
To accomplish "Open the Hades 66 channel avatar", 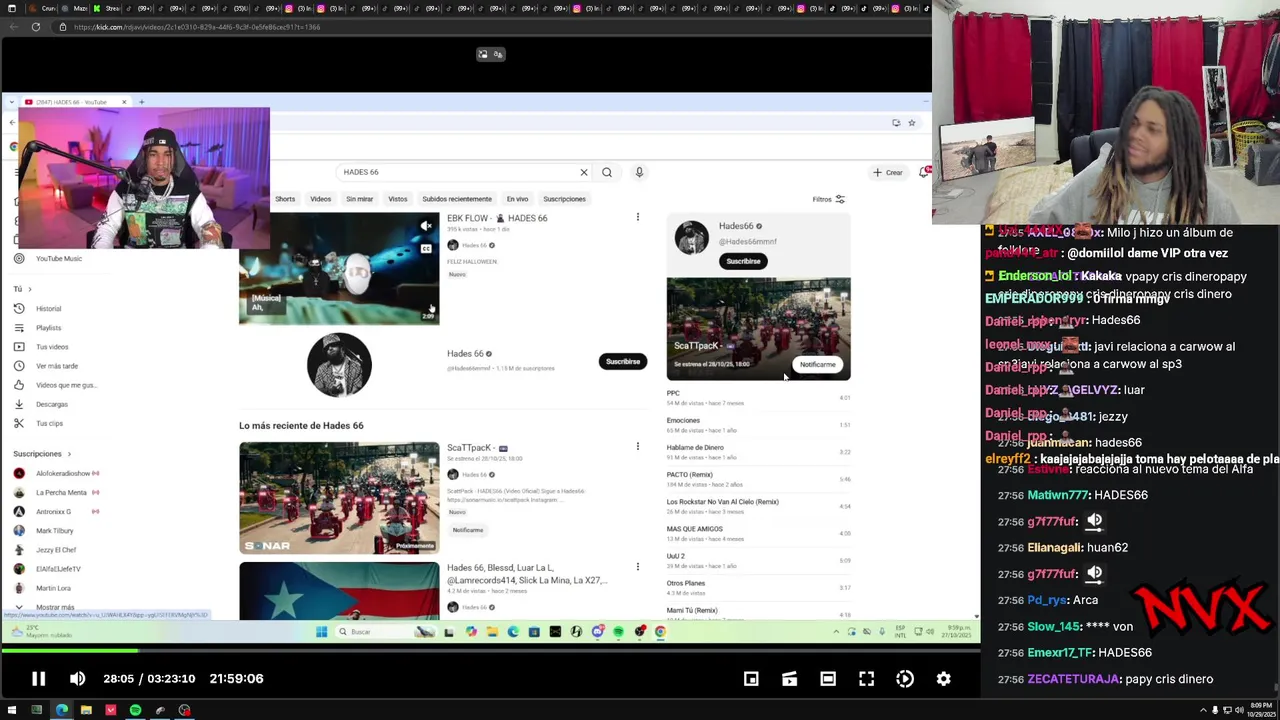I will coord(339,364).
